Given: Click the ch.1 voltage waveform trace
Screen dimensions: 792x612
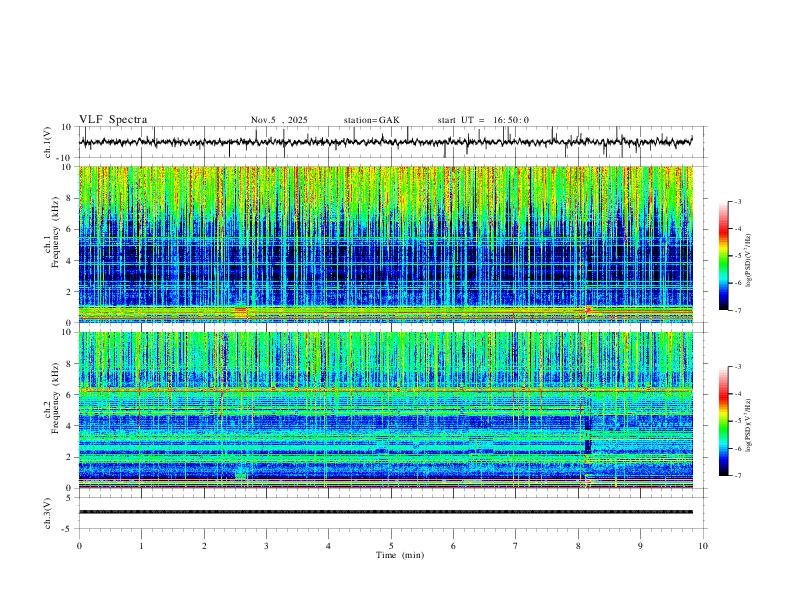Looking at the screenshot, I should [x=385, y=142].
